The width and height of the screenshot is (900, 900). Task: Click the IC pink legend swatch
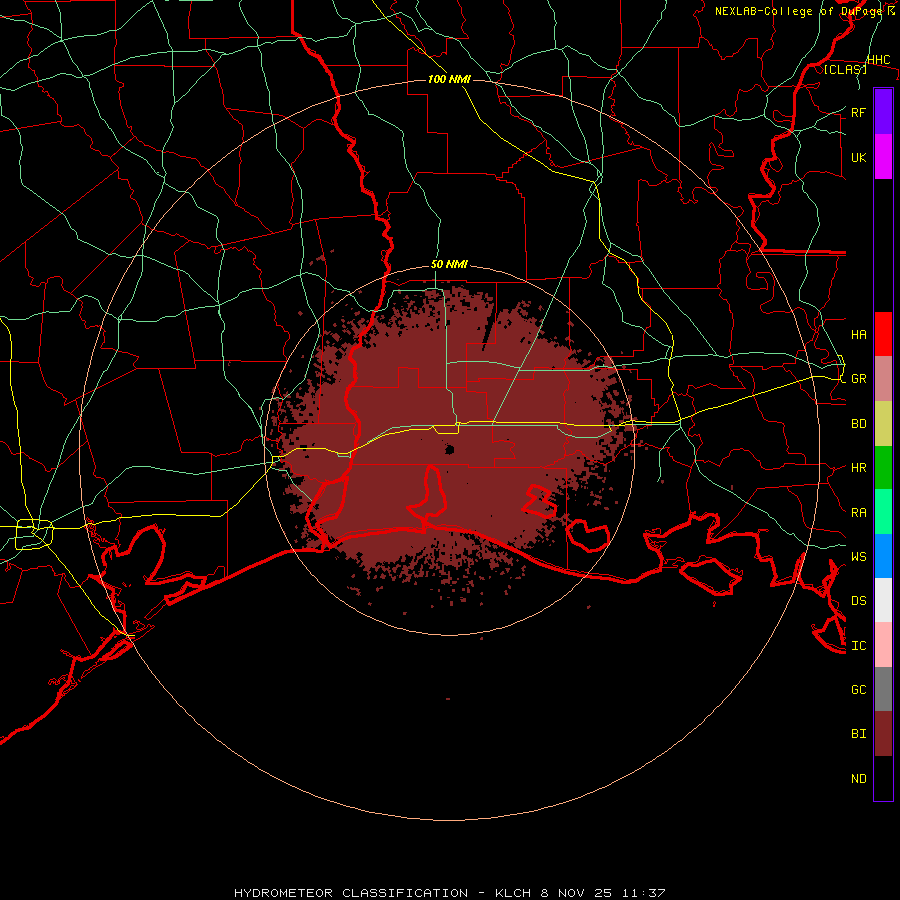pos(883,645)
